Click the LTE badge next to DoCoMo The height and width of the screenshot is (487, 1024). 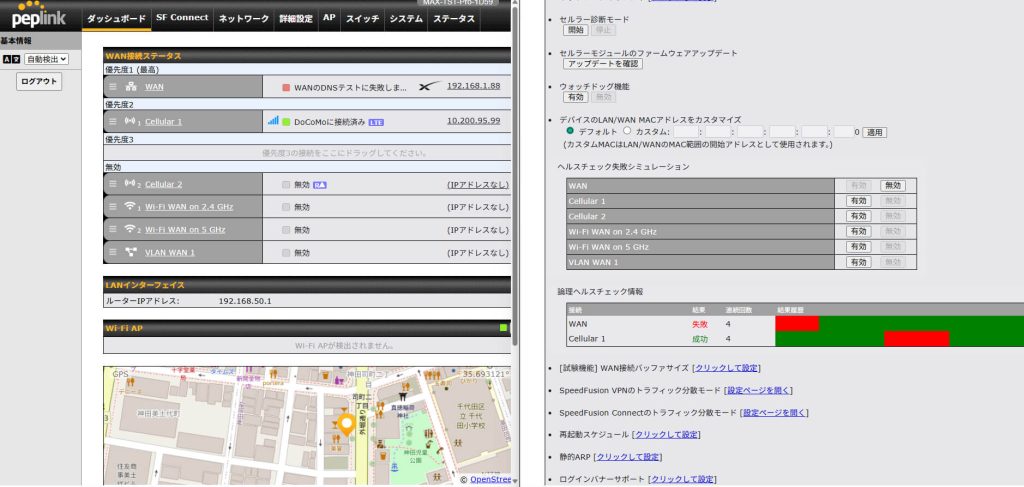tap(376, 122)
